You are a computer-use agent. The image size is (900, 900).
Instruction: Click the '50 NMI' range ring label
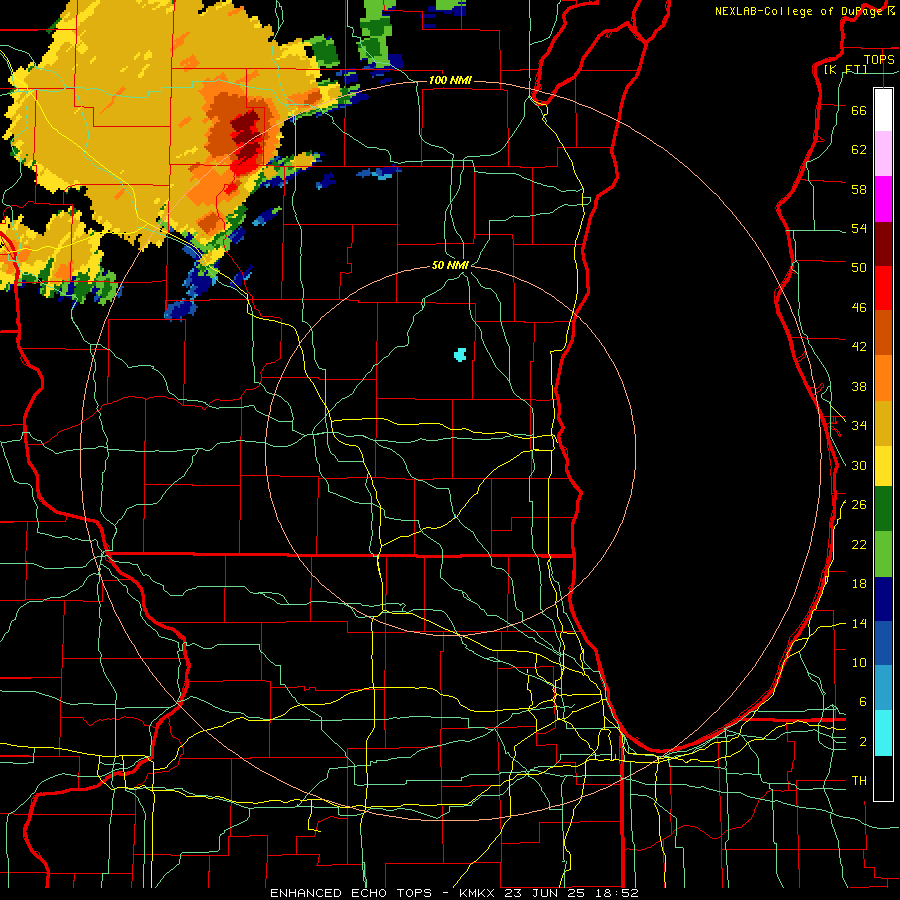(x=450, y=265)
